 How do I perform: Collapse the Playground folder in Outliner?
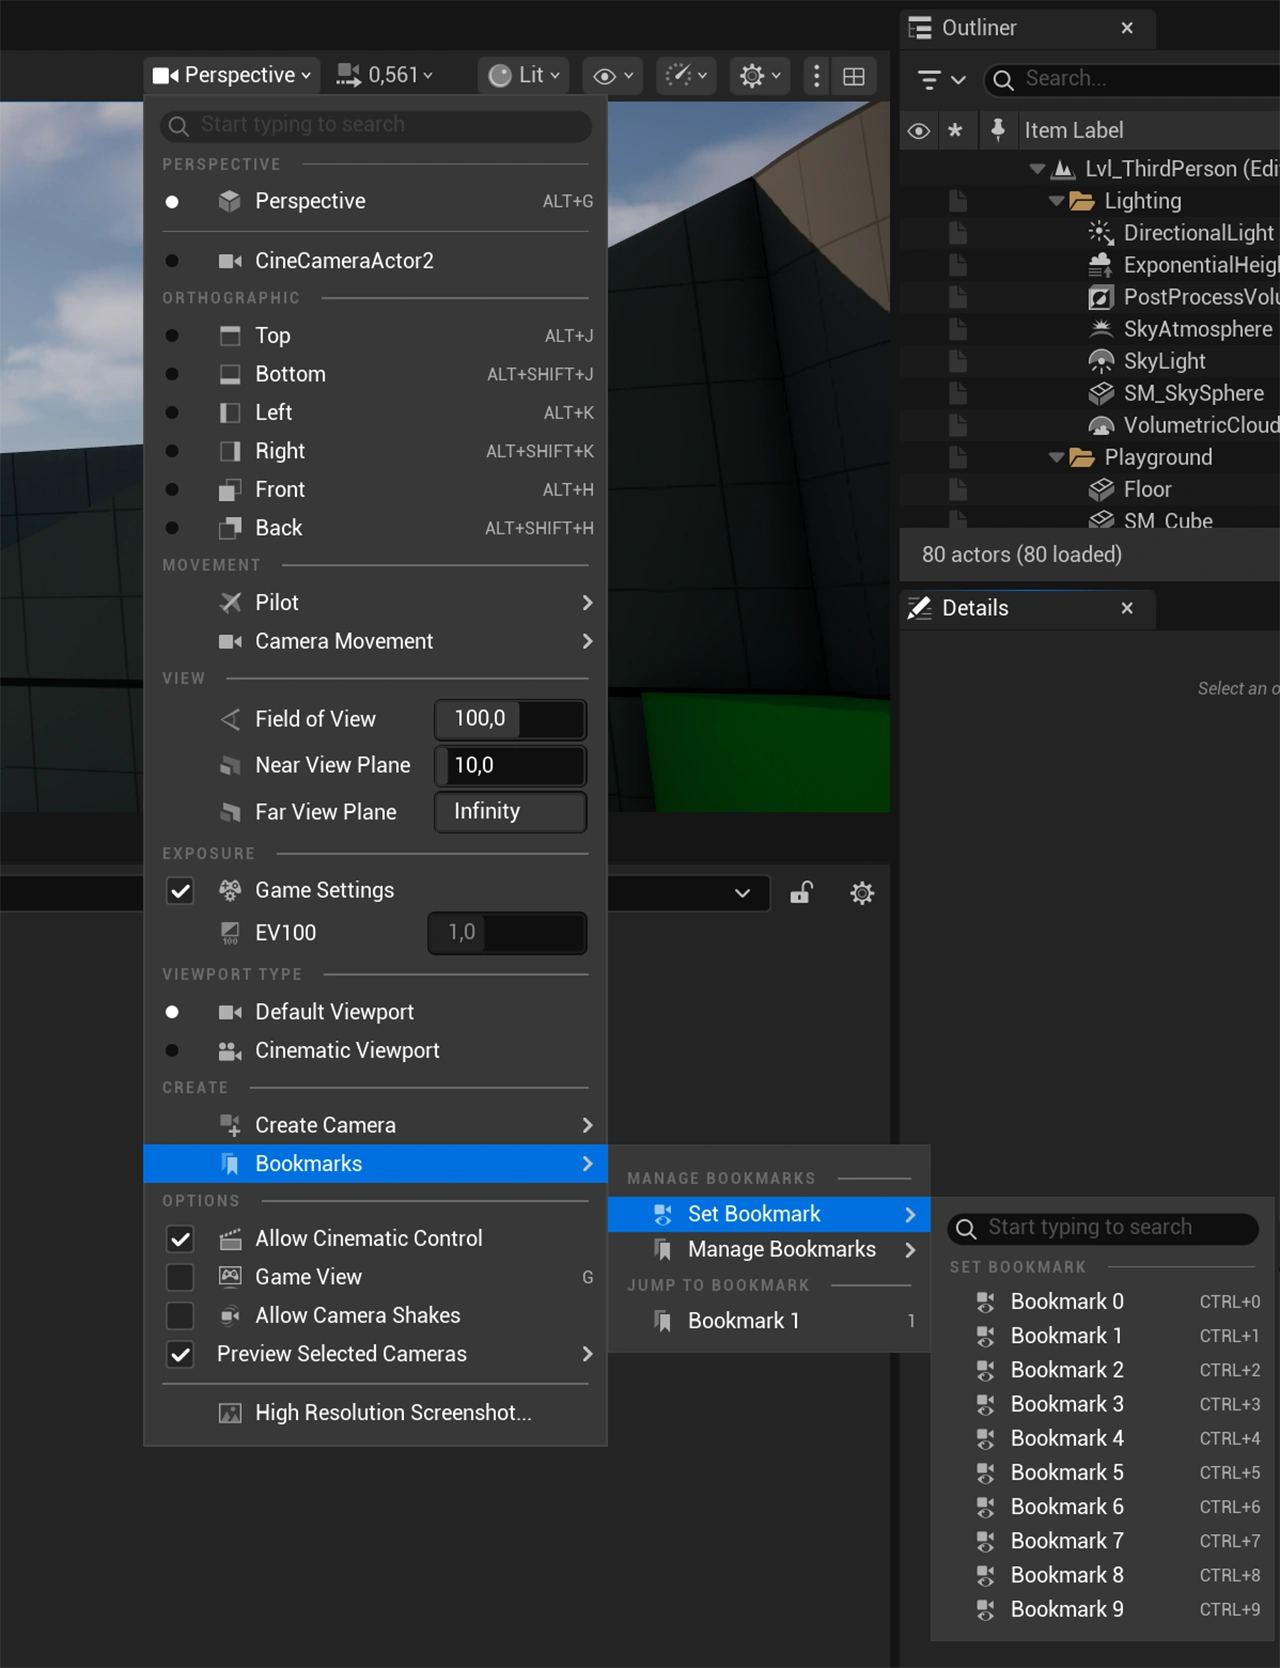coord(1056,457)
